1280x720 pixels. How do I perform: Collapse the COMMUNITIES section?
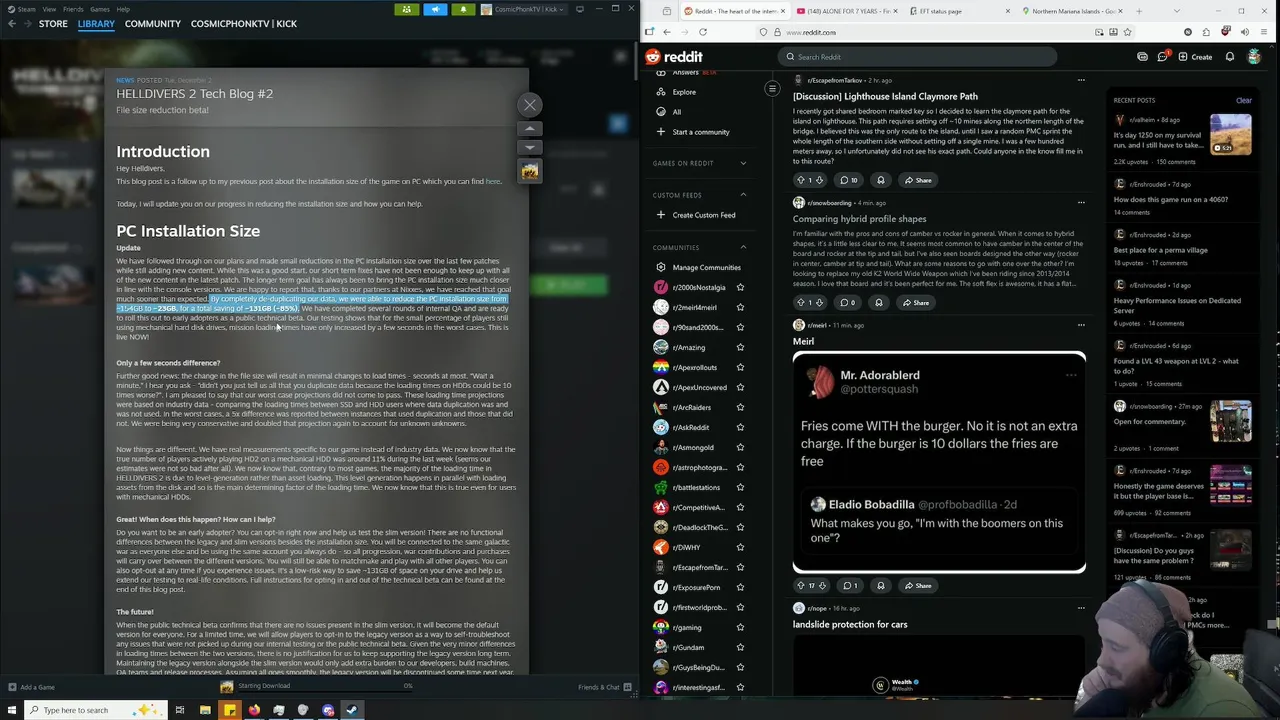pos(743,247)
